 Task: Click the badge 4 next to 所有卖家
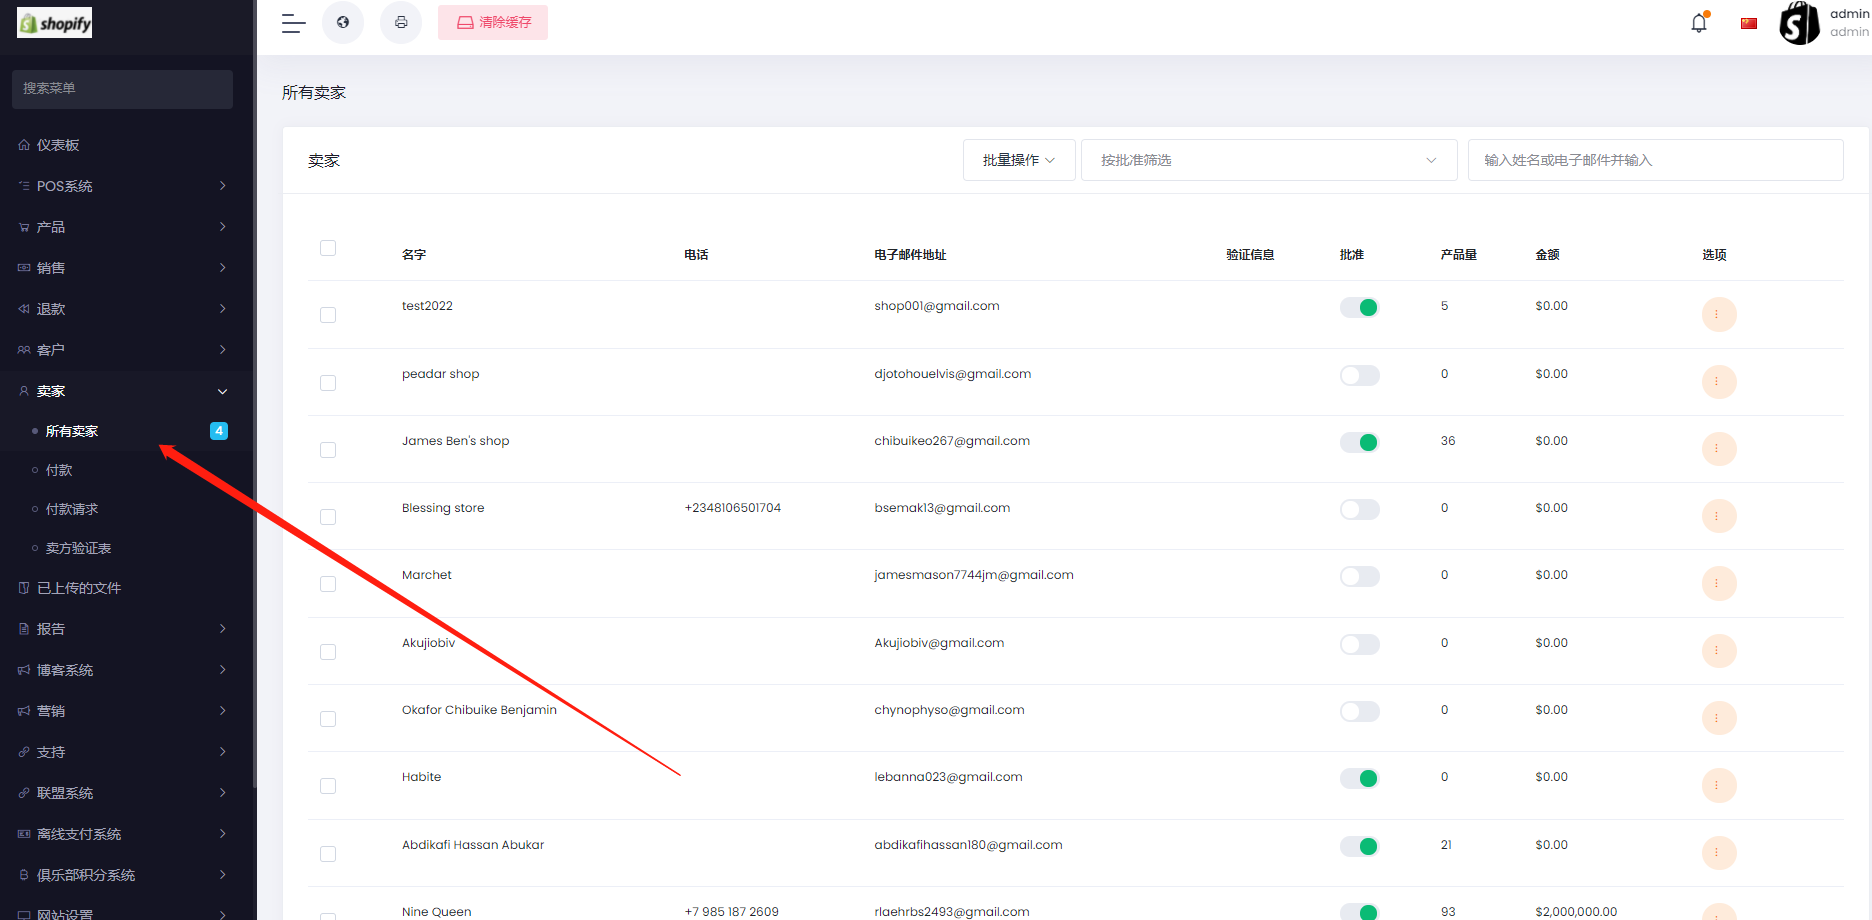219,431
